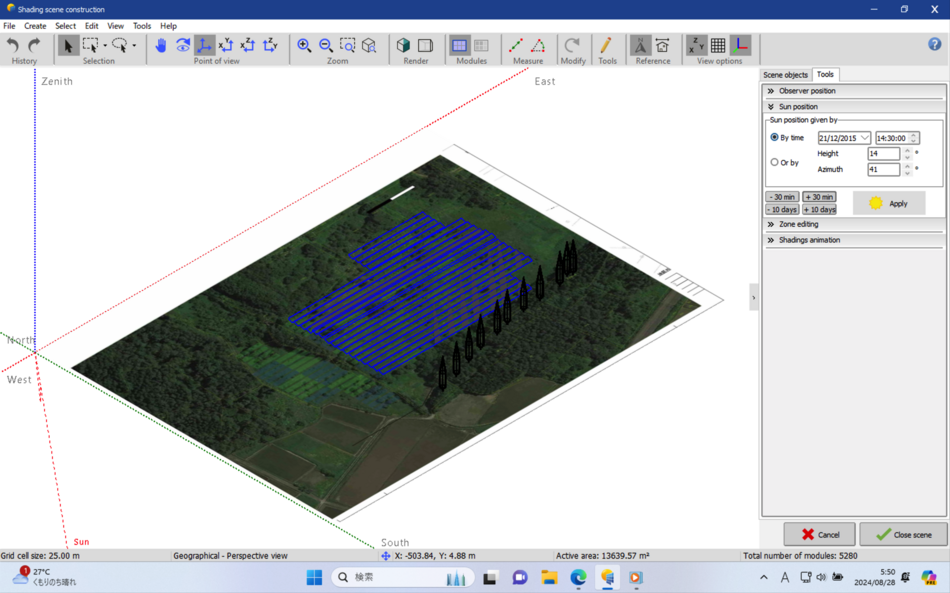The image size is (950, 593).
Task: Click the Microsoft Edge taskbar icon
Action: point(578,577)
